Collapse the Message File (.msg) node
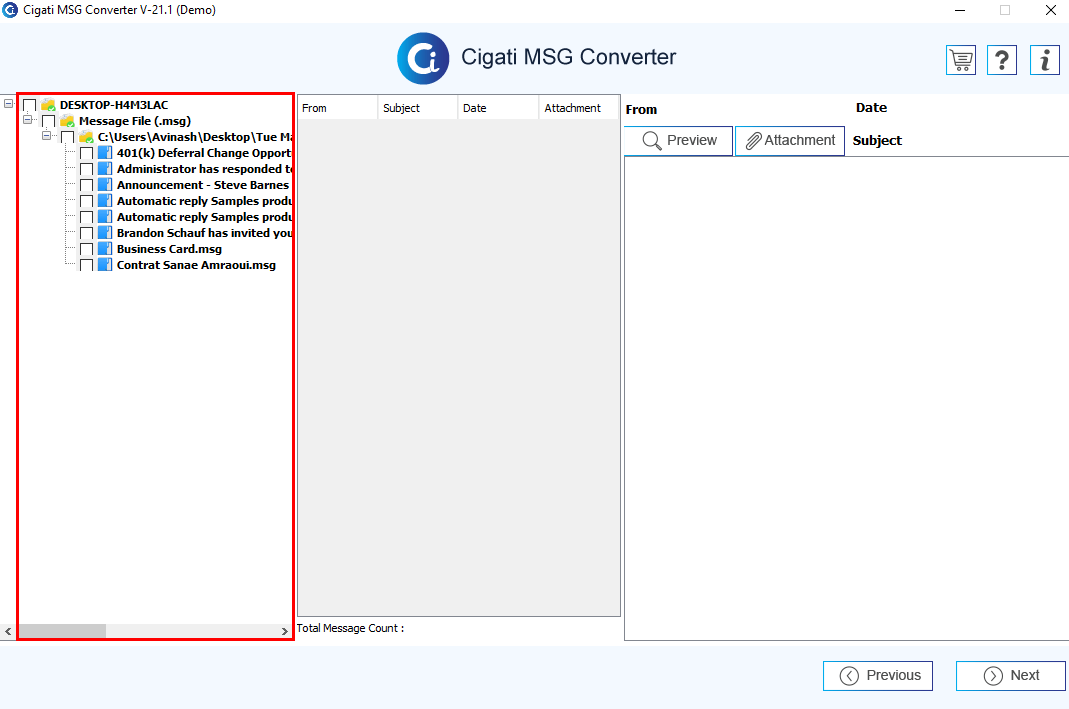The height and width of the screenshot is (709, 1069). (x=27, y=119)
